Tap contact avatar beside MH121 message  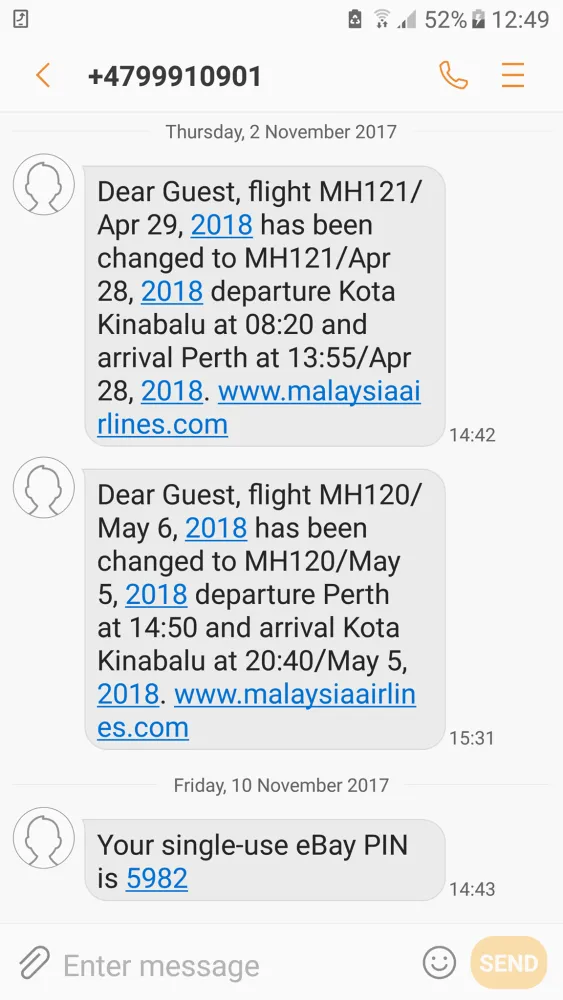tap(44, 184)
